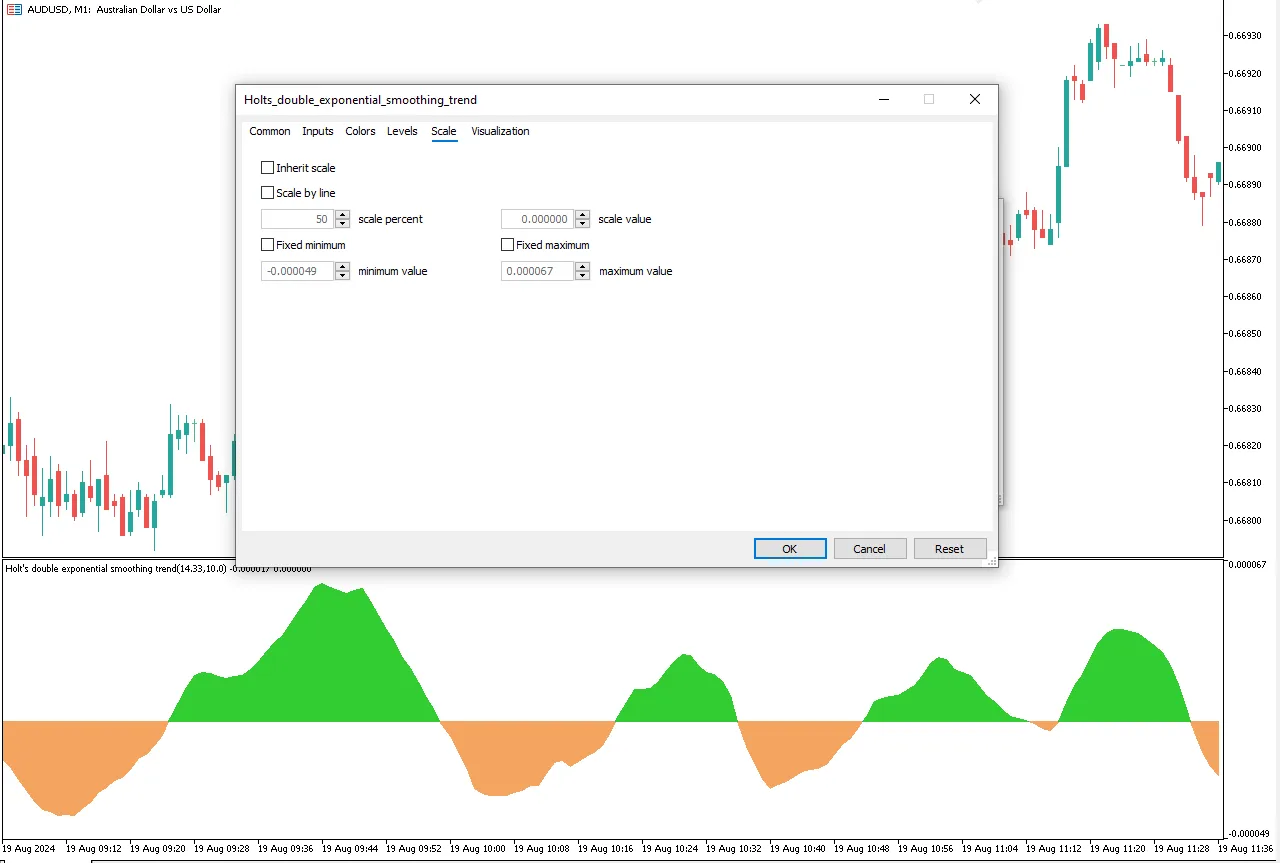Enable the Inherit scale checkbox
The width and height of the screenshot is (1280, 863).
[267, 168]
